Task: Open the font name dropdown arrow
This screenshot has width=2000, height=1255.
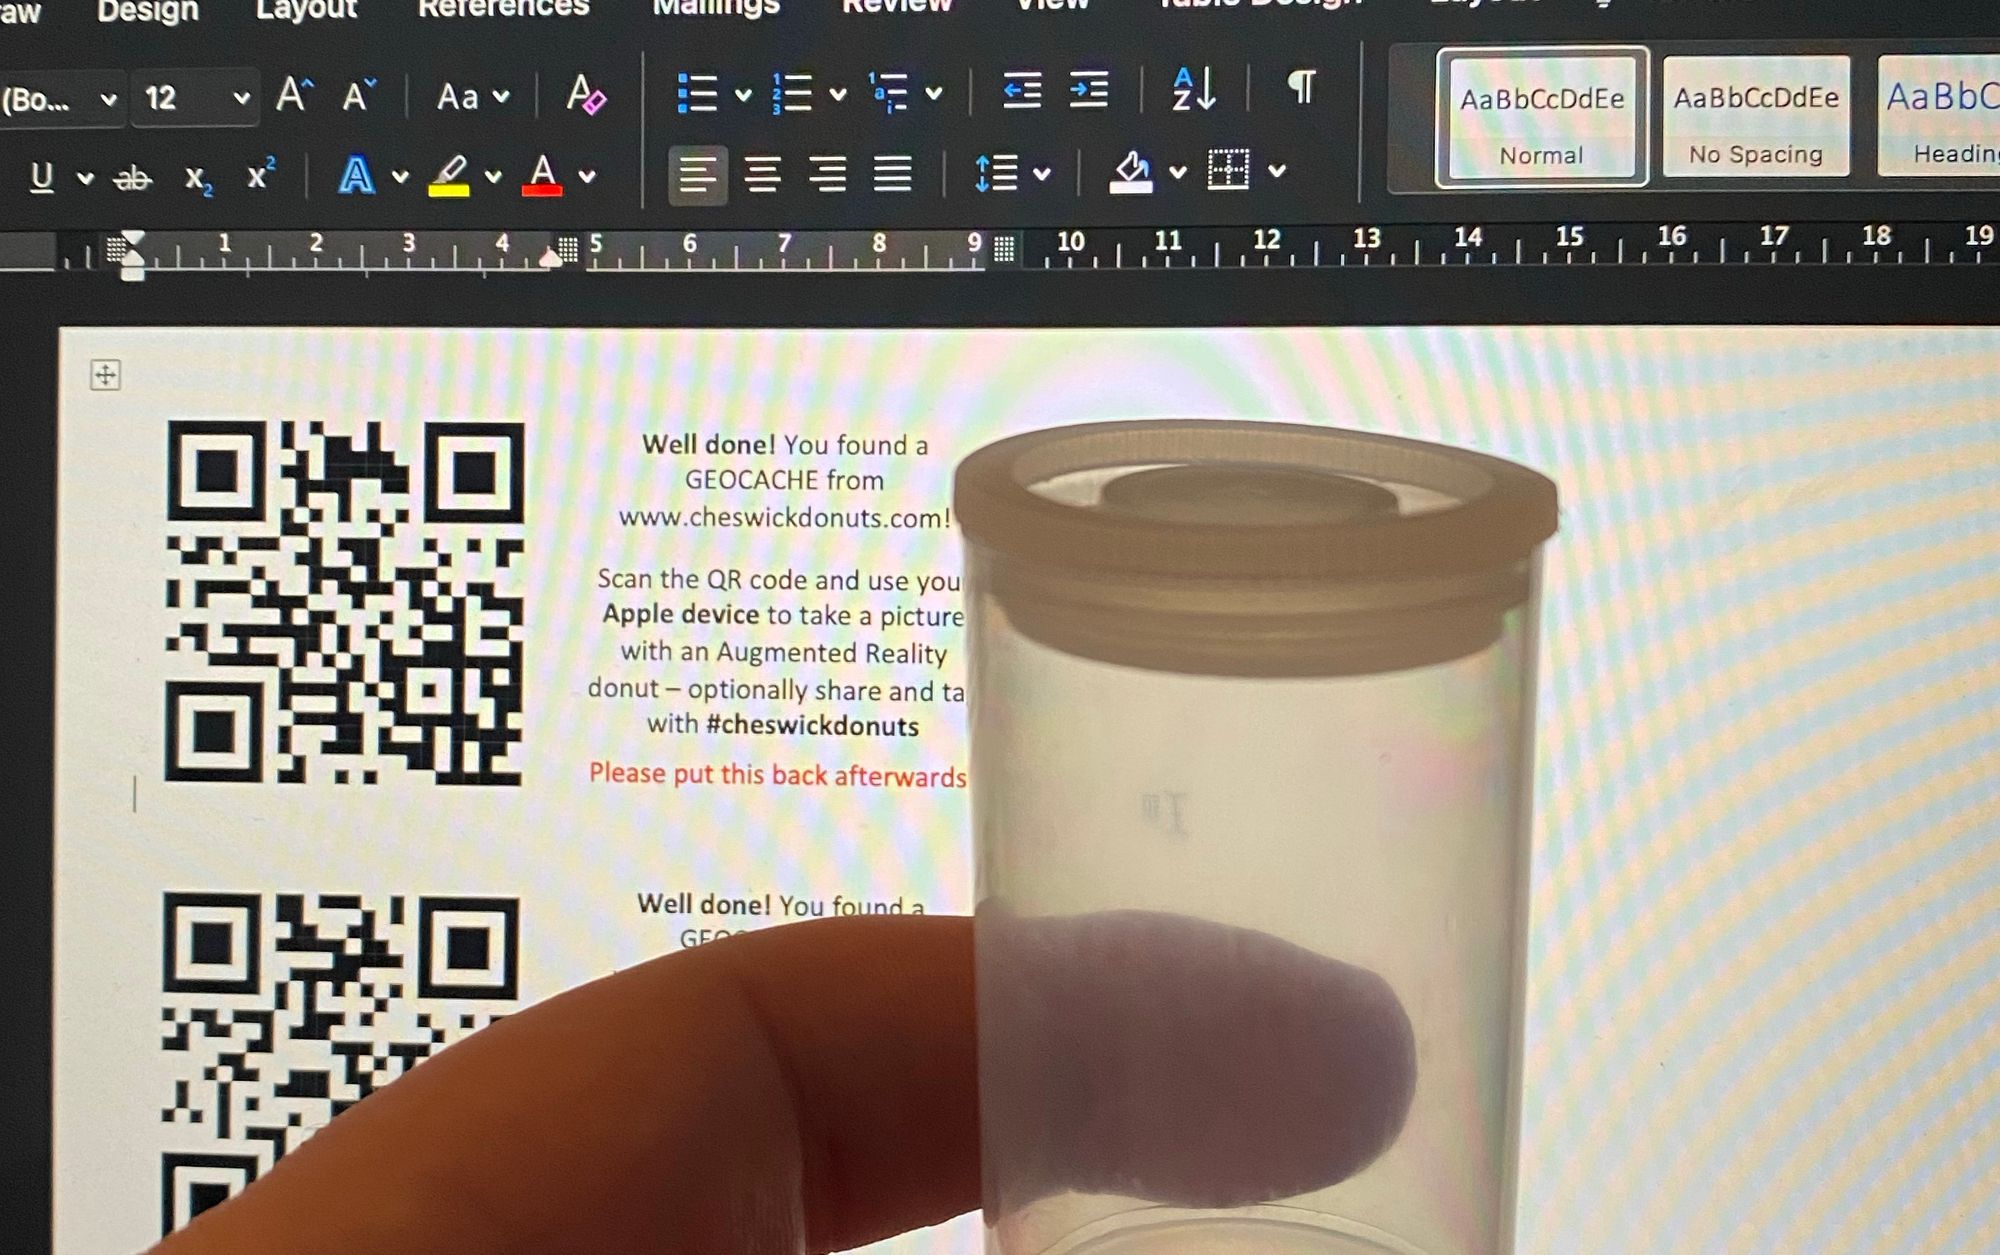Action: (109, 100)
